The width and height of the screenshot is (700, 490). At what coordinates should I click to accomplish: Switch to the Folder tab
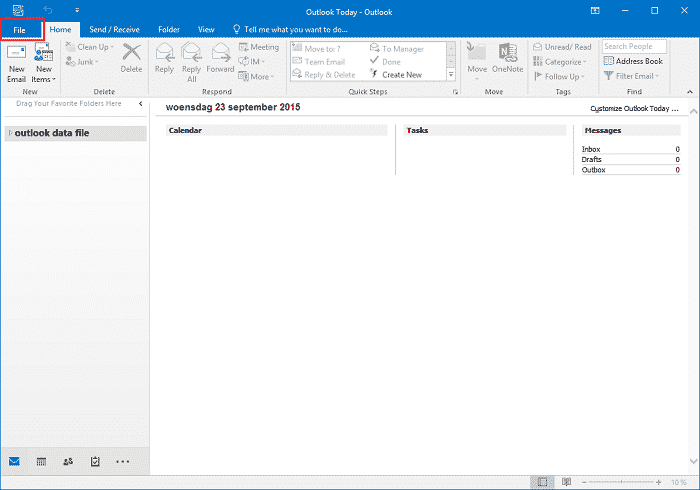169,29
